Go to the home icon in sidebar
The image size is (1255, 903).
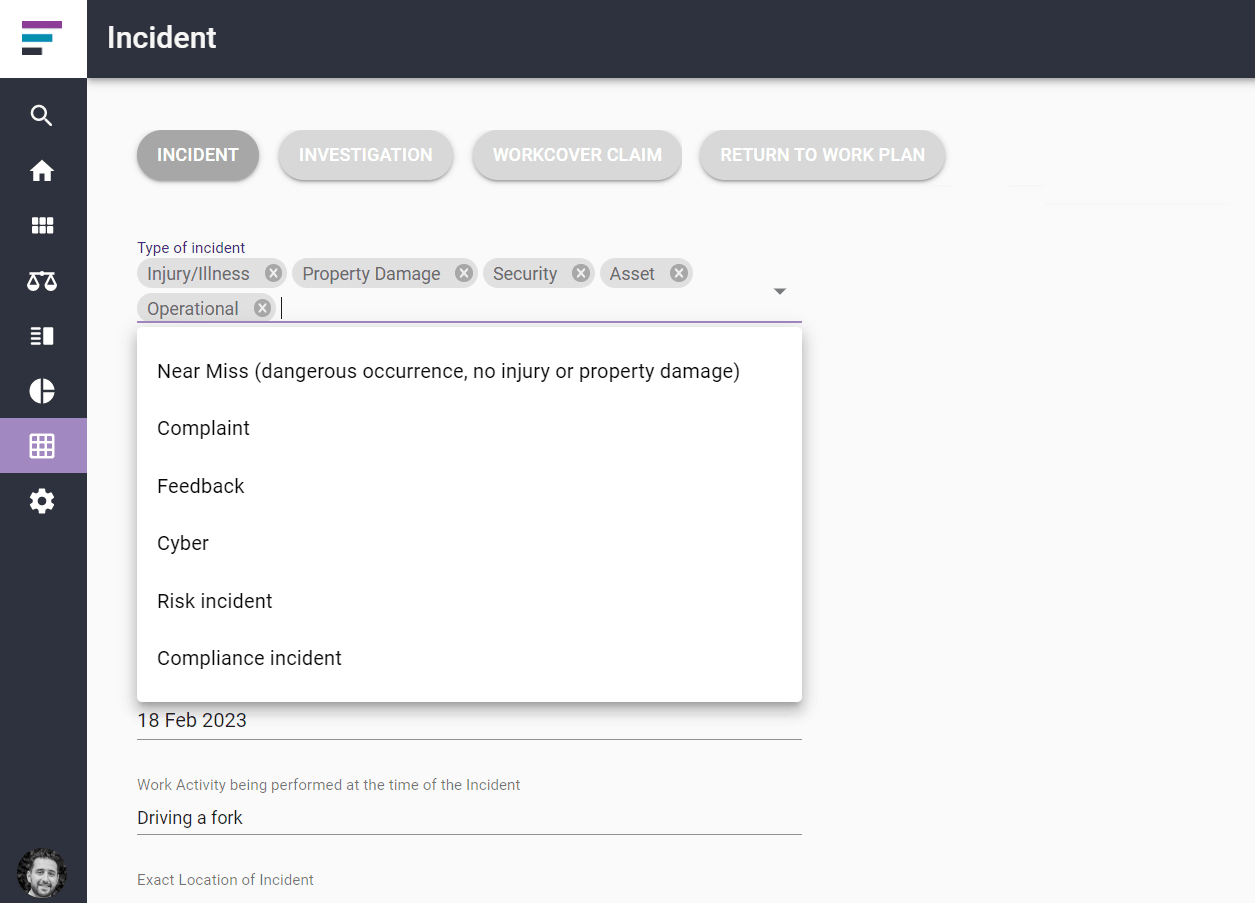(41, 171)
